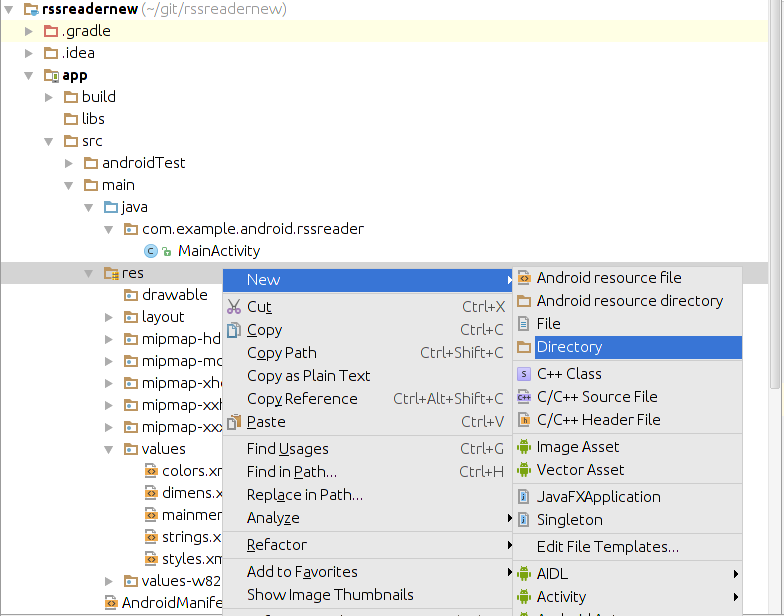Choose Replace in Path... entry
784x616 pixels.
367,495
